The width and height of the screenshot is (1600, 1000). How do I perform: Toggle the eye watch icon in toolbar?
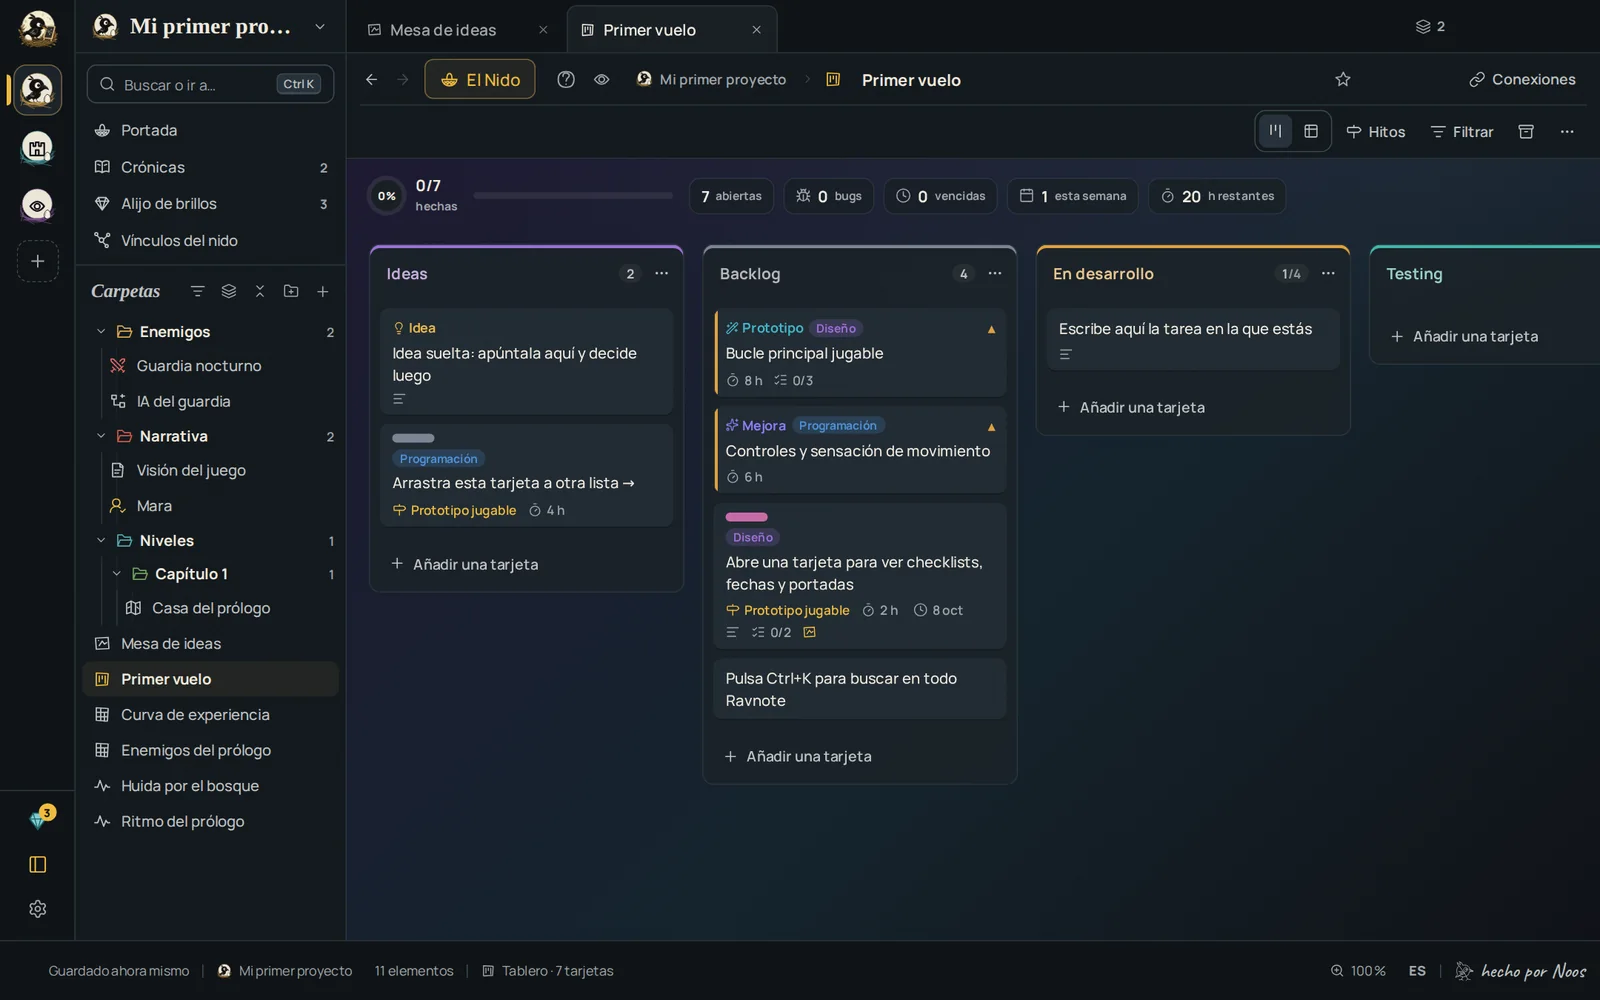click(602, 79)
